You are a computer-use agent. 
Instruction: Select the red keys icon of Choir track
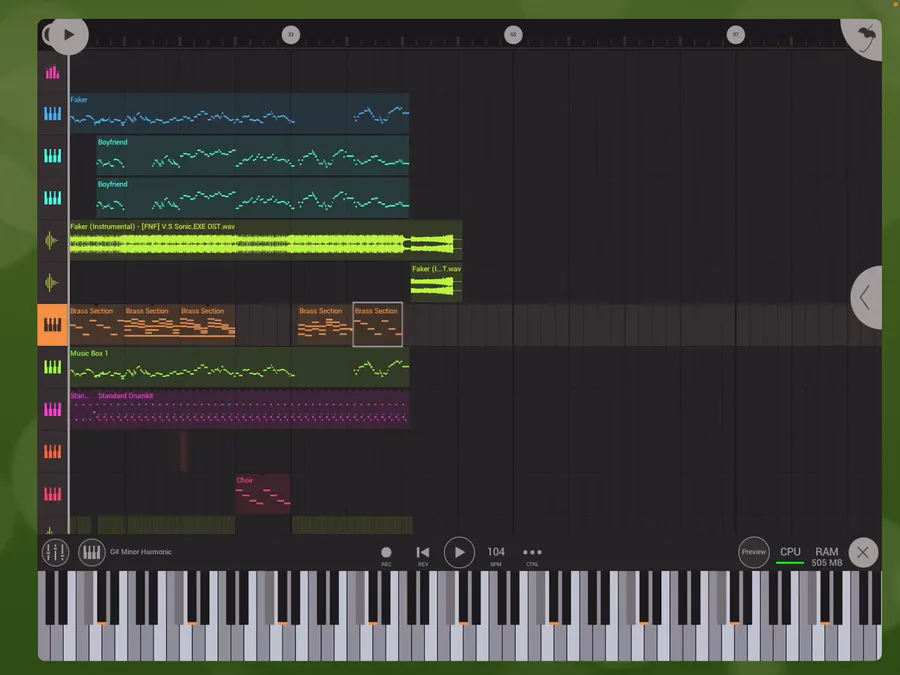tap(52, 494)
